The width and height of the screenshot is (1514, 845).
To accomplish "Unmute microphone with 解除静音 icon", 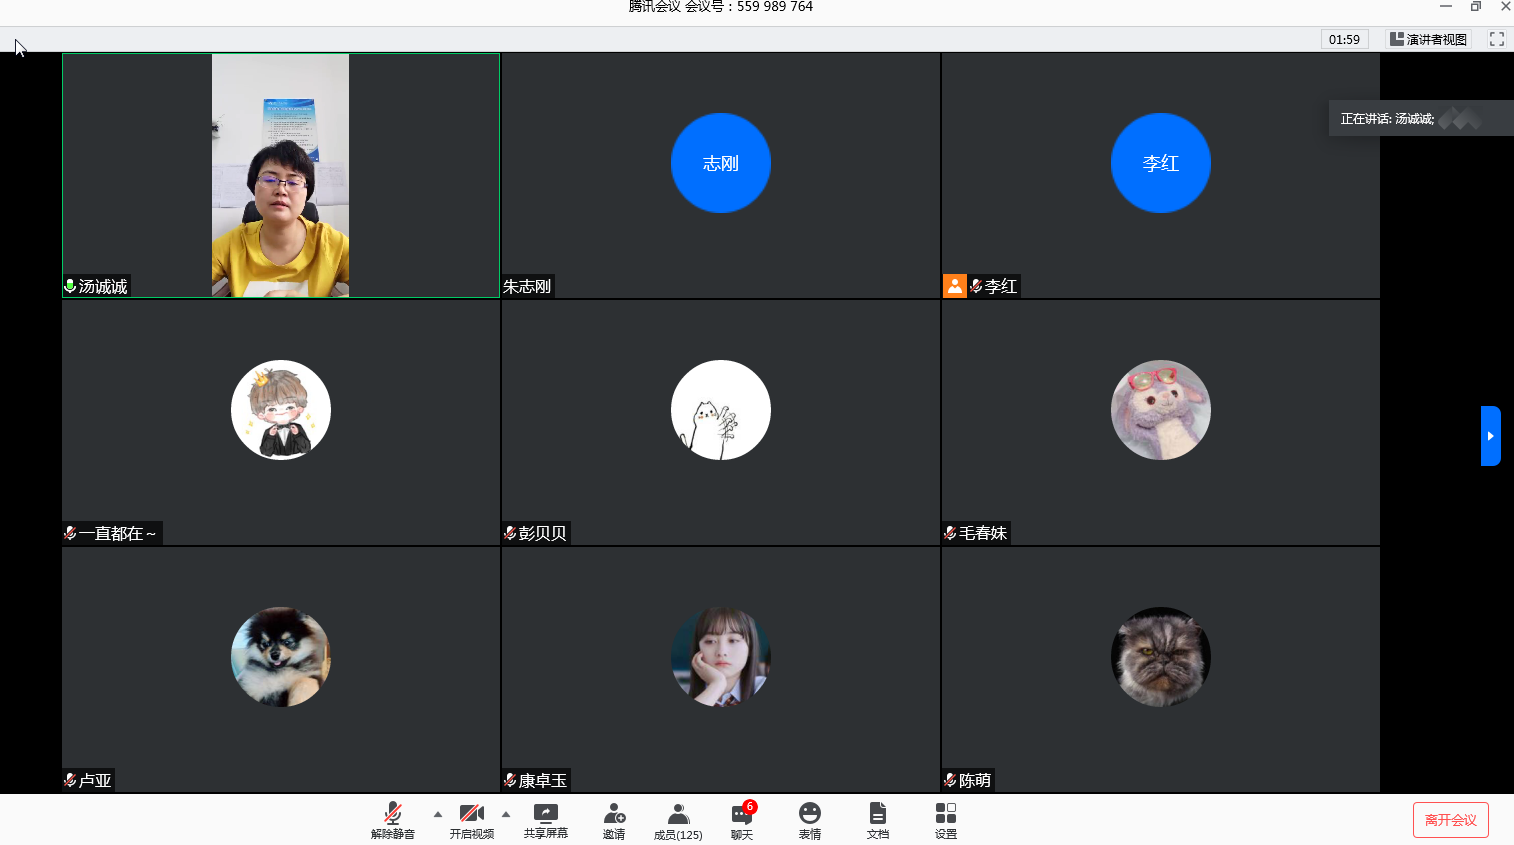I will 393,819.
